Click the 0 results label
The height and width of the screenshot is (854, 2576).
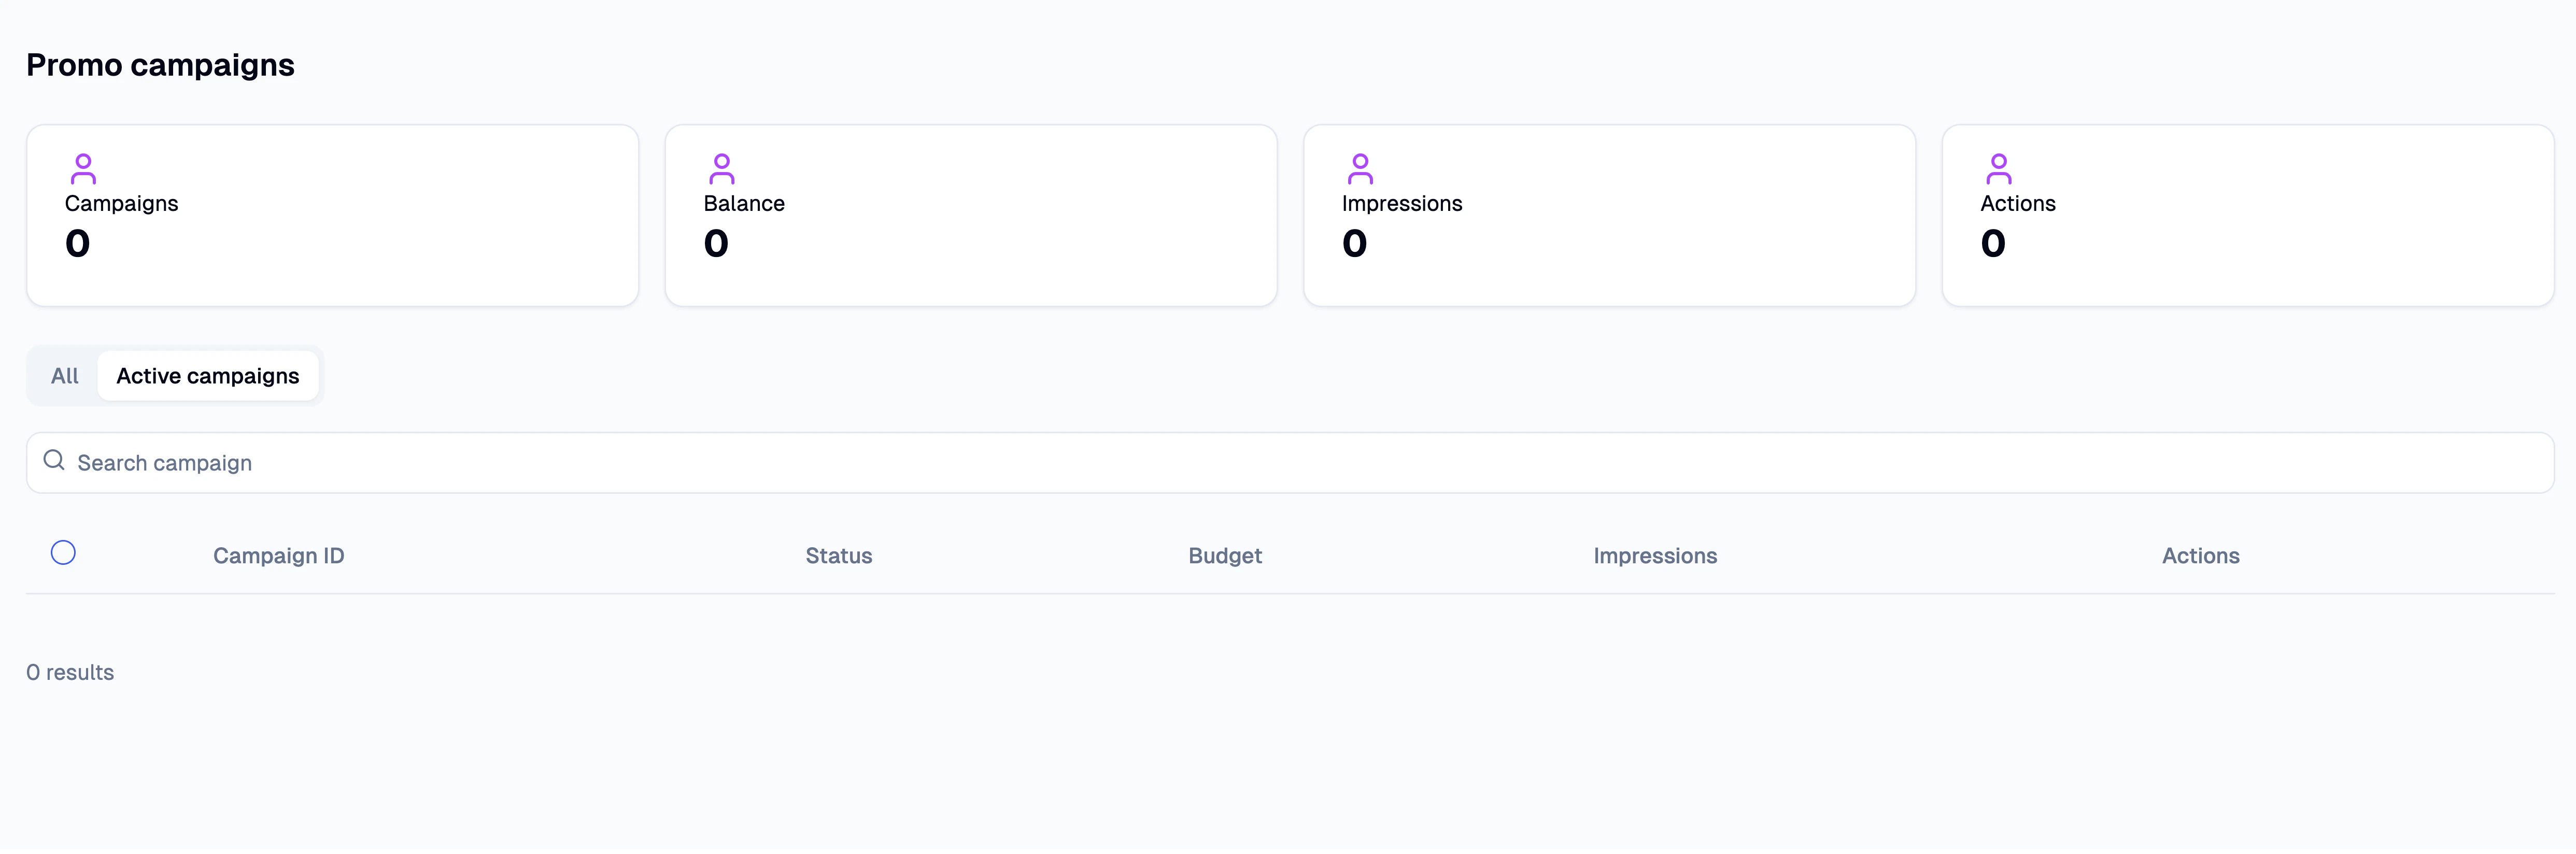click(70, 673)
